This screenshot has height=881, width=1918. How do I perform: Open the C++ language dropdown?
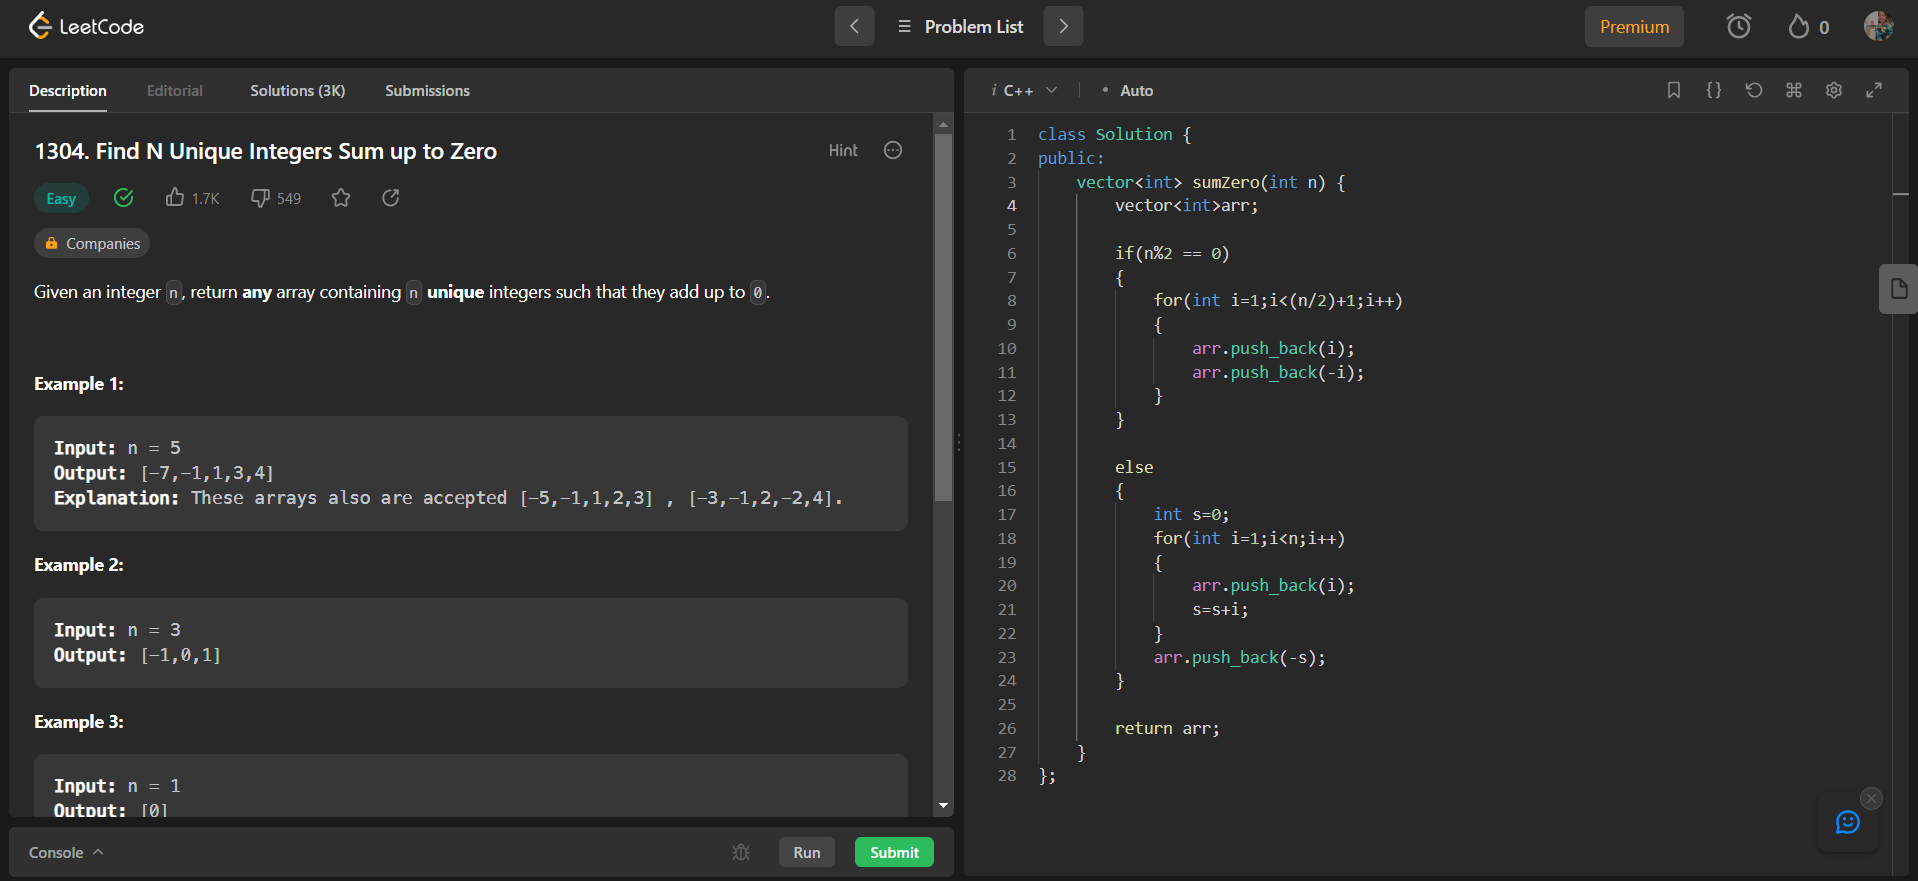(x=1024, y=90)
